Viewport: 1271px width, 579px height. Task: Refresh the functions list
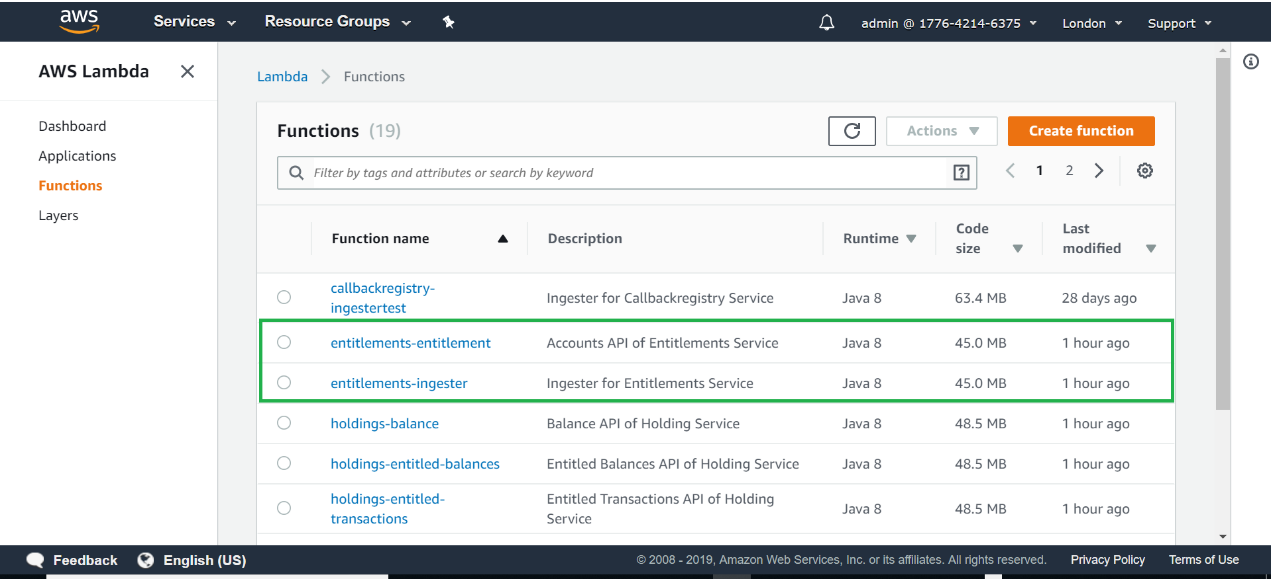pyautogui.click(x=852, y=131)
